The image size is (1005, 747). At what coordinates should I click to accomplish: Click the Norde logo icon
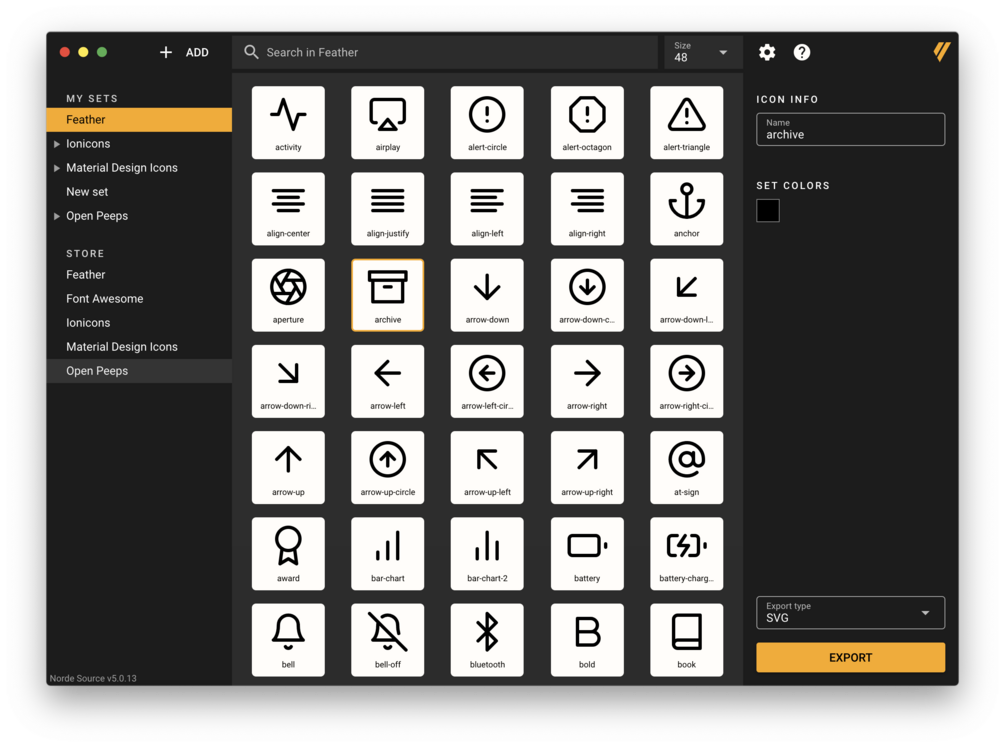[x=941, y=52]
